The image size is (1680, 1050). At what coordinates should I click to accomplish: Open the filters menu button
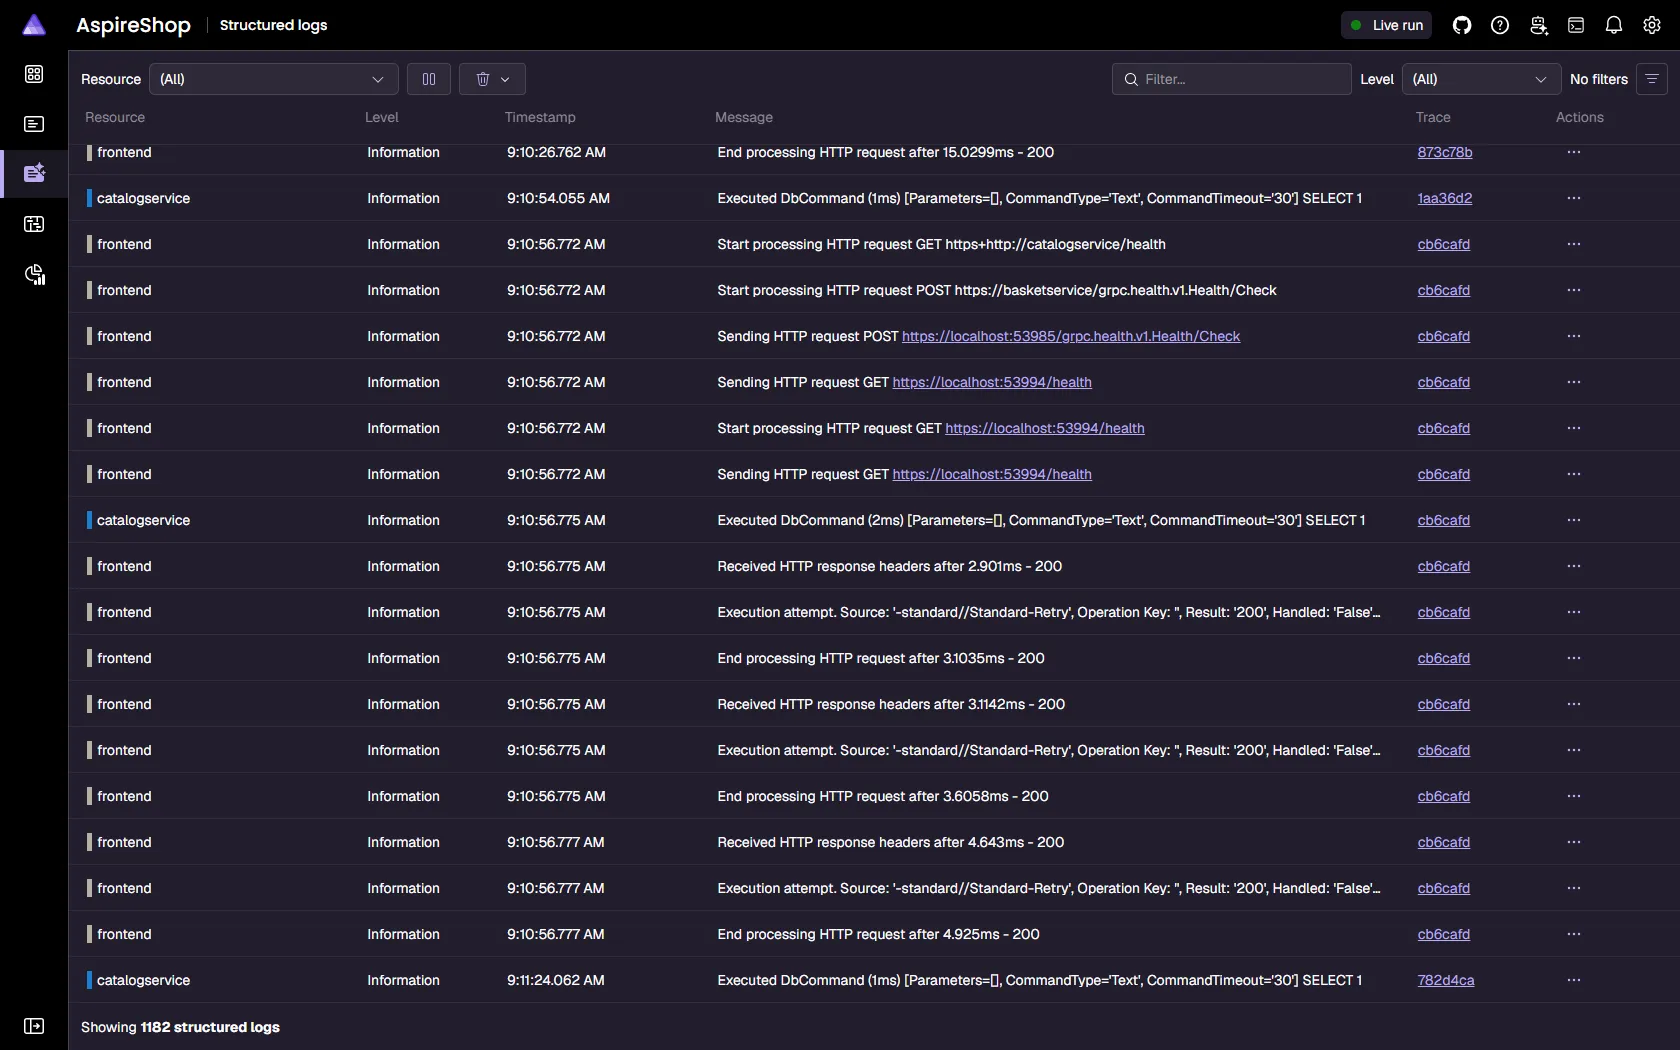pos(1652,79)
